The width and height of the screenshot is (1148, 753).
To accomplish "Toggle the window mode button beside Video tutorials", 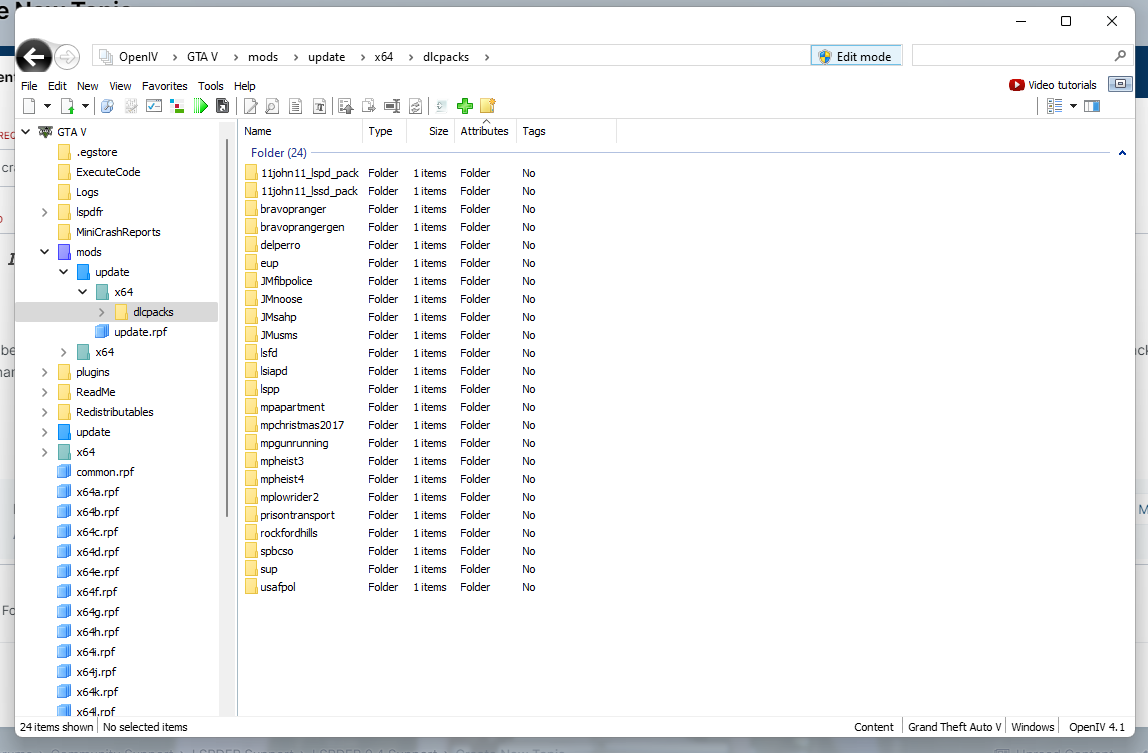I will click(1120, 85).
